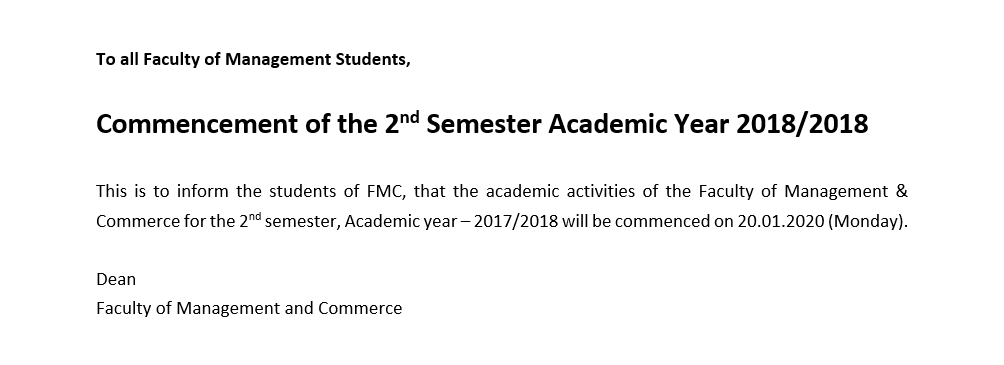Click the 'Dean' signature line
This screenshot has height=365, width=1004.
pyautogui.click(x=116, y=279)
